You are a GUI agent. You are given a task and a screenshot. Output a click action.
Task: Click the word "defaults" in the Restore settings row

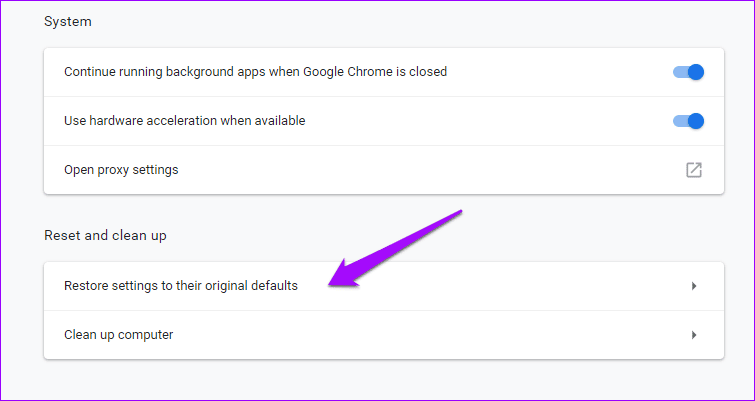[x=273, y=286]
